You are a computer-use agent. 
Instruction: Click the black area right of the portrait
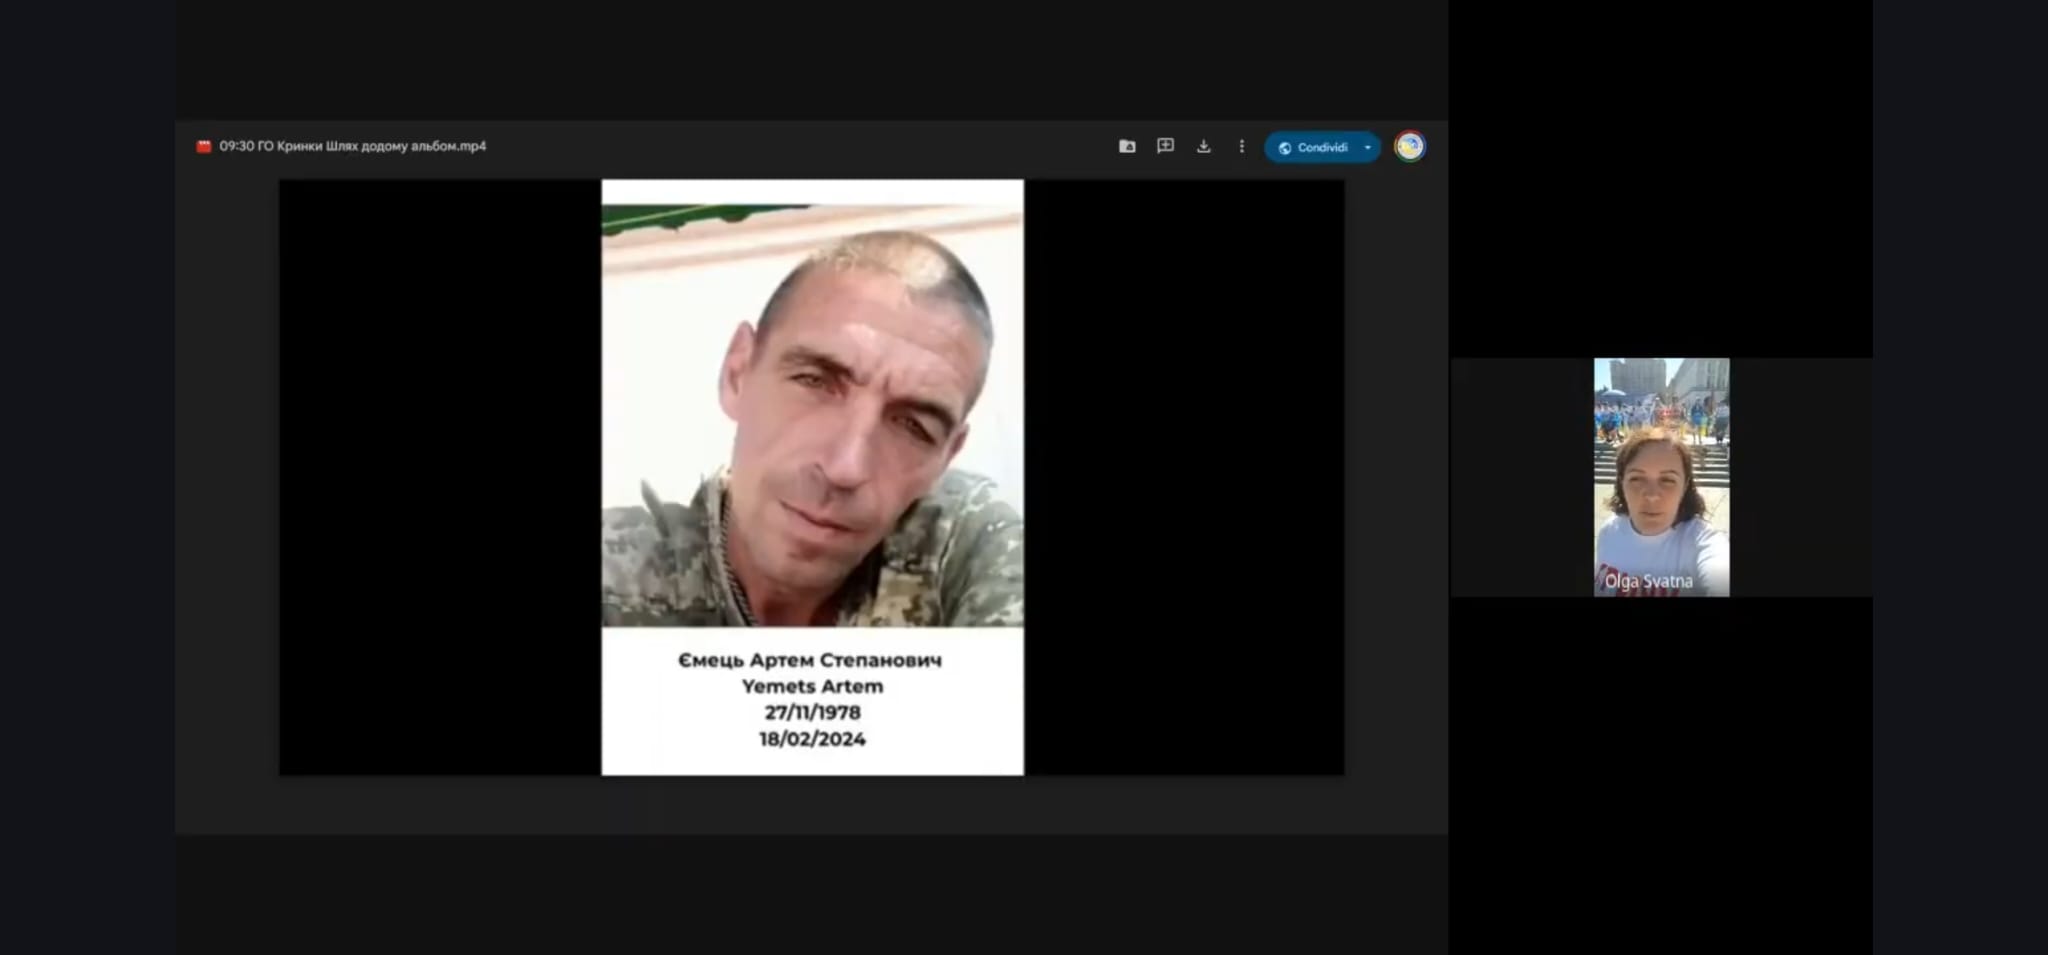click(x=1183, y=477)
